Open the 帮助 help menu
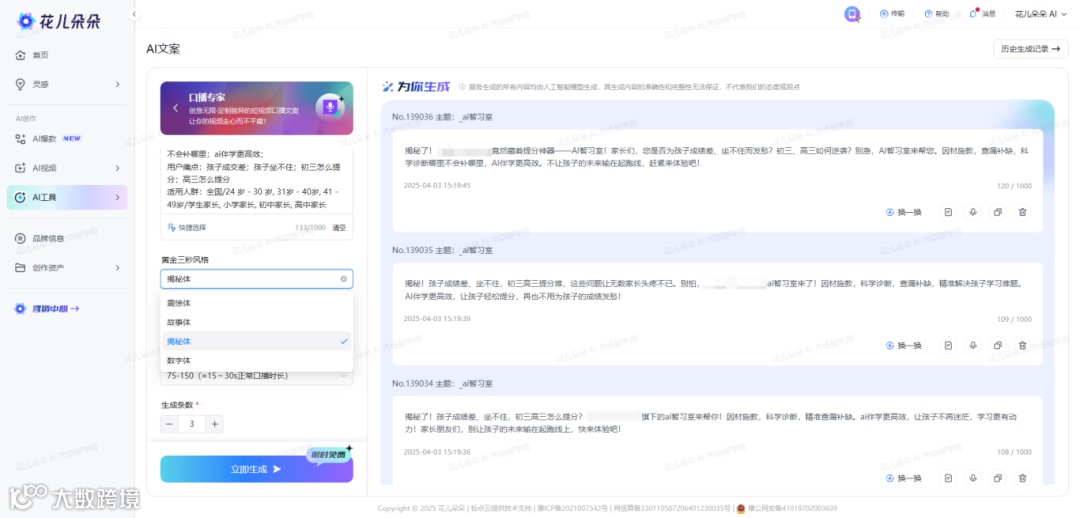 [936, 14]
